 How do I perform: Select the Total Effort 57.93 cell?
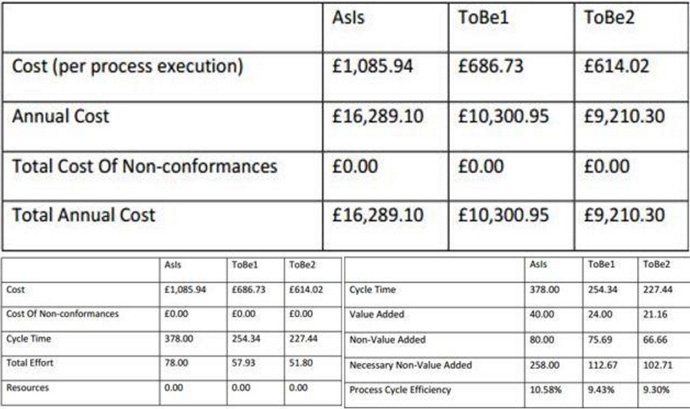click(244, 363)
